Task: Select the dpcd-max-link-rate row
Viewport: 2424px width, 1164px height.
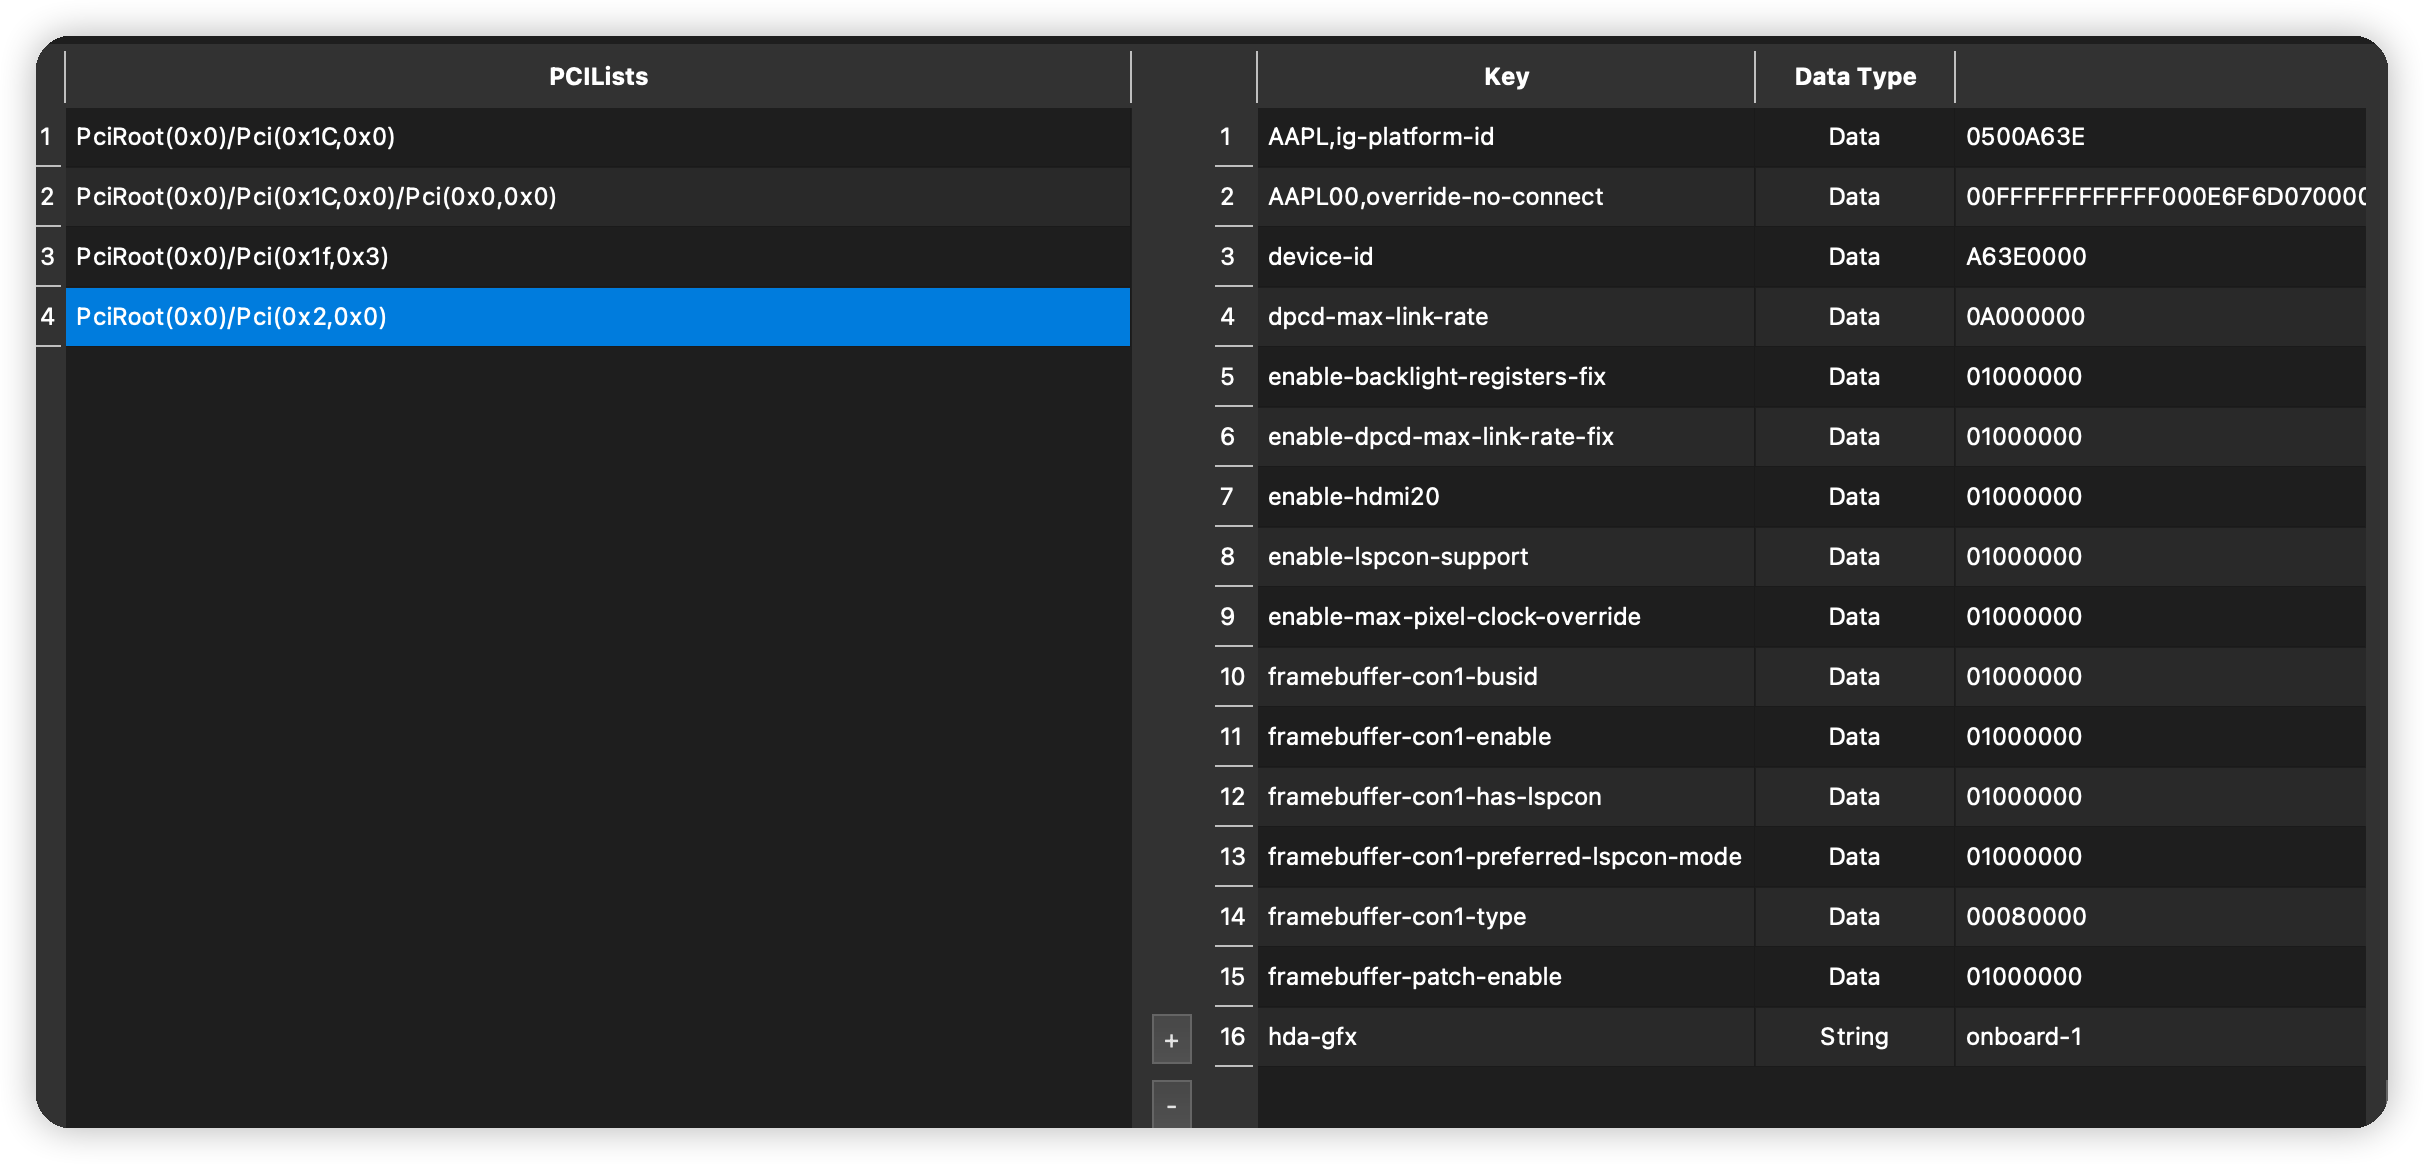Action: [x=1450, y=317]
